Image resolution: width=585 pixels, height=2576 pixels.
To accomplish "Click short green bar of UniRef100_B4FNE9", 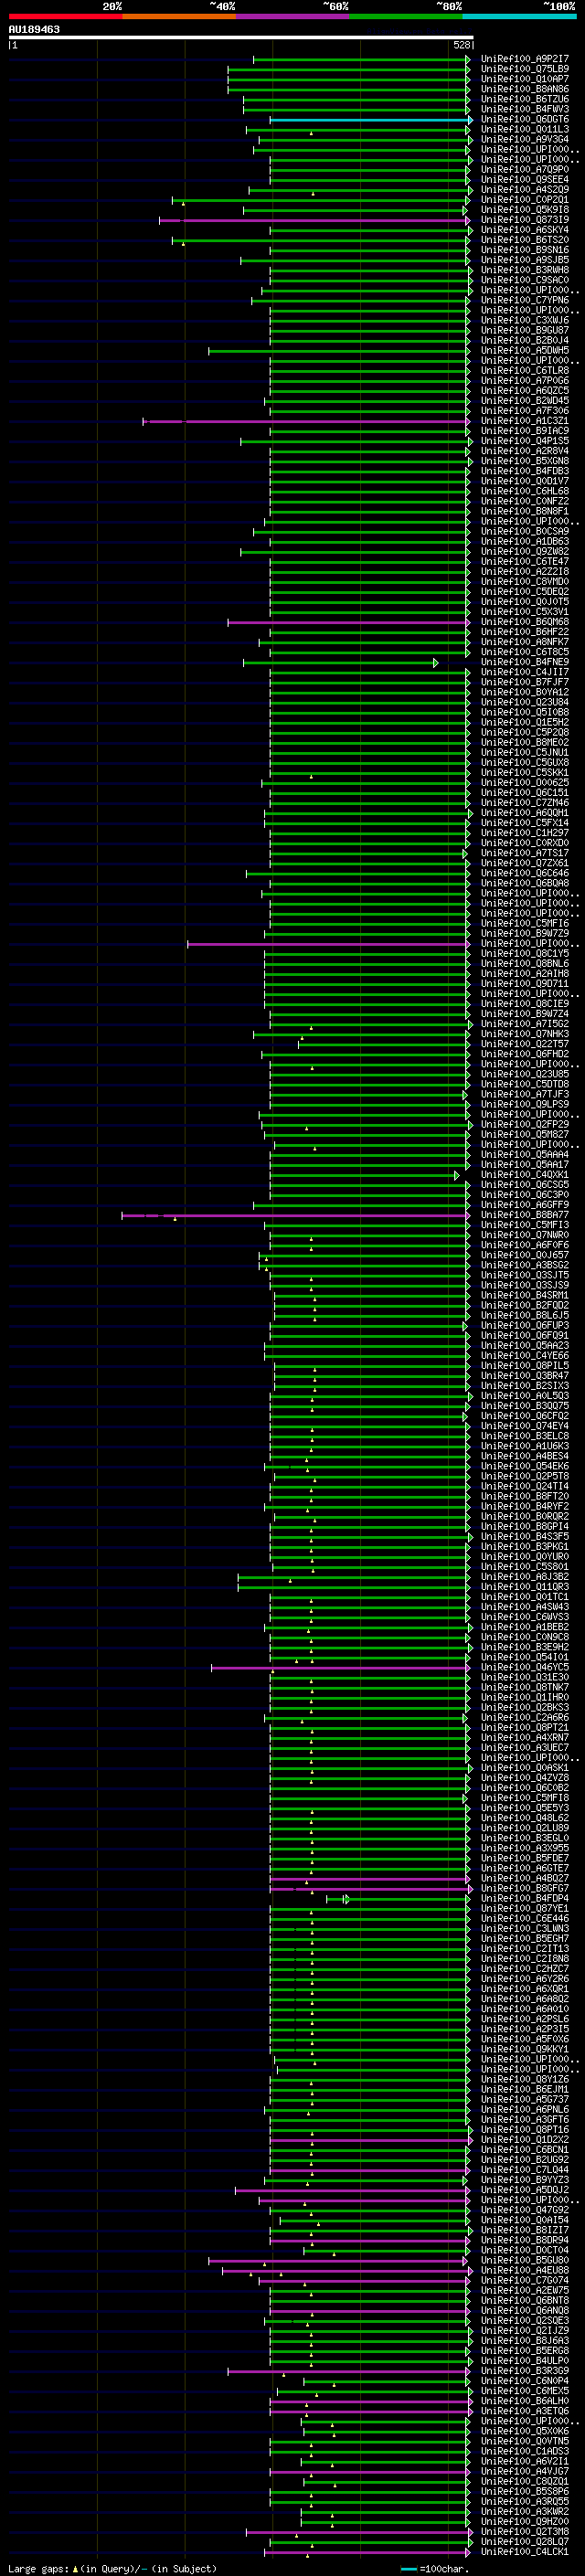I will click(341, 663).
